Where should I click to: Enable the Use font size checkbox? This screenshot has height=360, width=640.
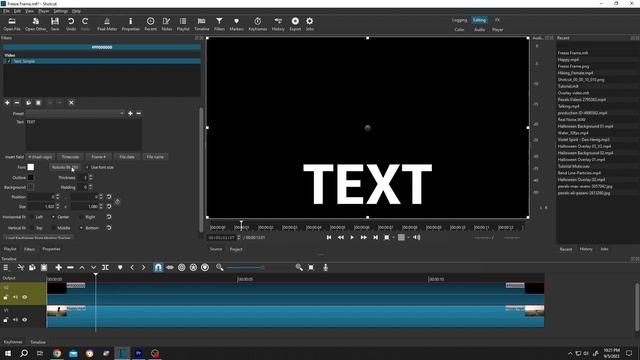coord(87,167)
